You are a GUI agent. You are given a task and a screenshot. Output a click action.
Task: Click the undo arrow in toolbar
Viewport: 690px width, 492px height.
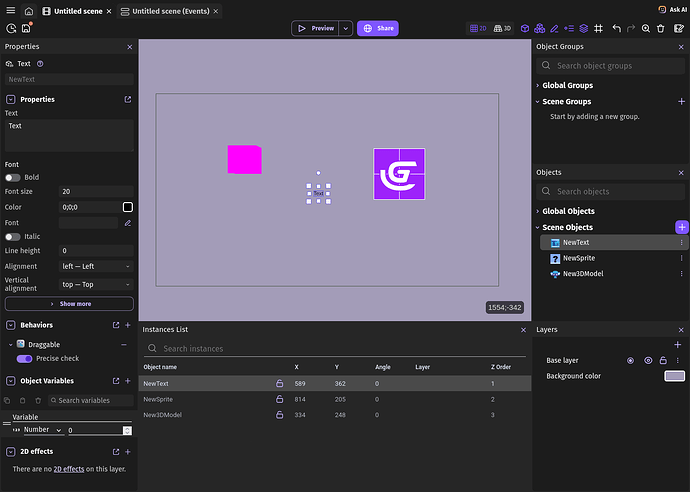[616, 29]
